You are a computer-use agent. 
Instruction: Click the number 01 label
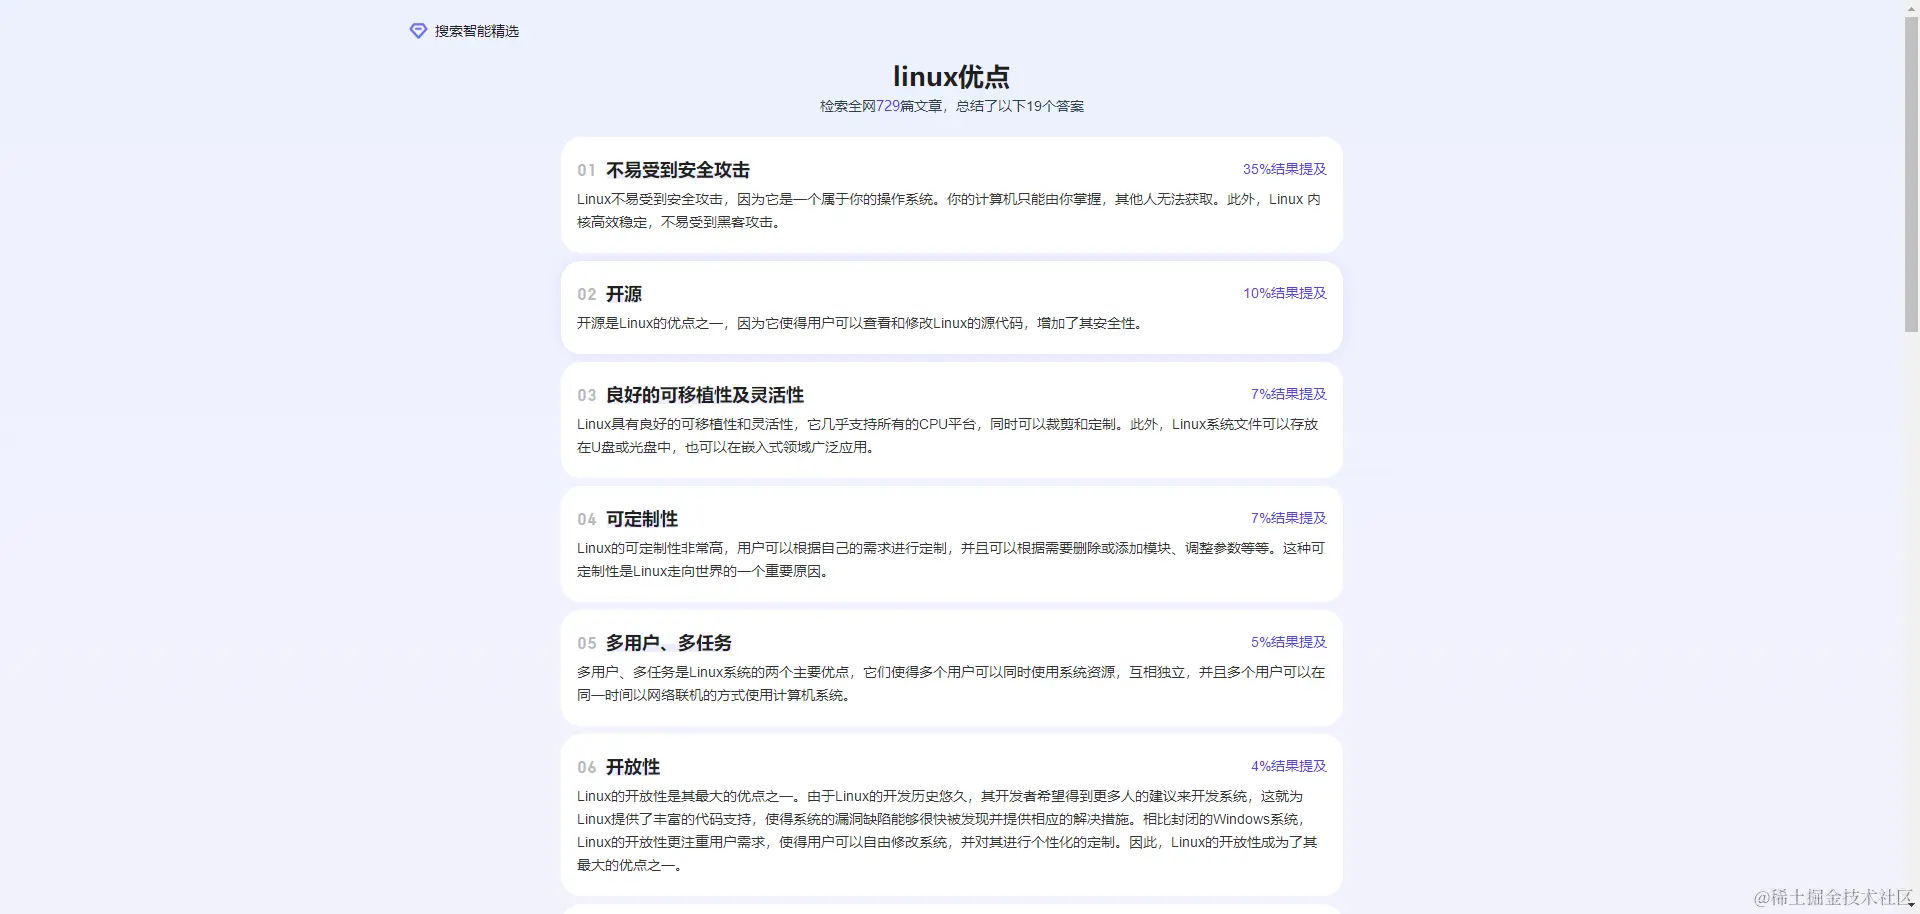point(586,170)
